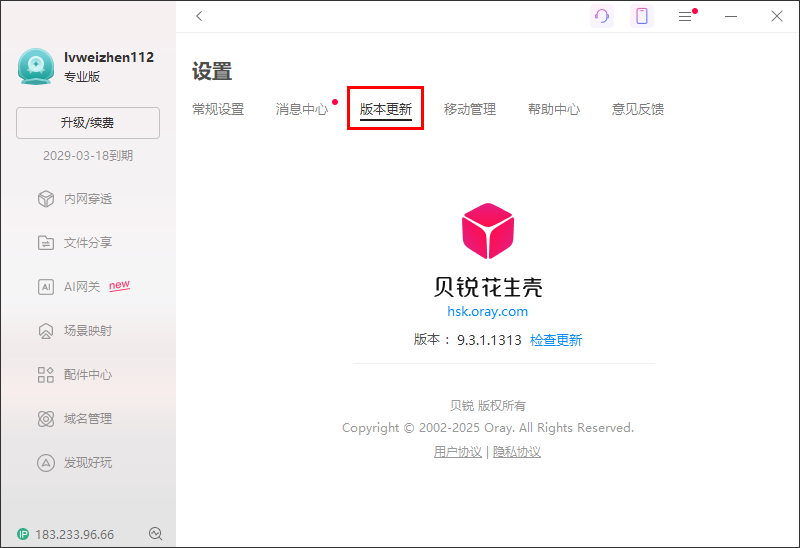Click the username lvweizhen112
The height and width of the screenshot is (548, 800).
pos(109,57)
